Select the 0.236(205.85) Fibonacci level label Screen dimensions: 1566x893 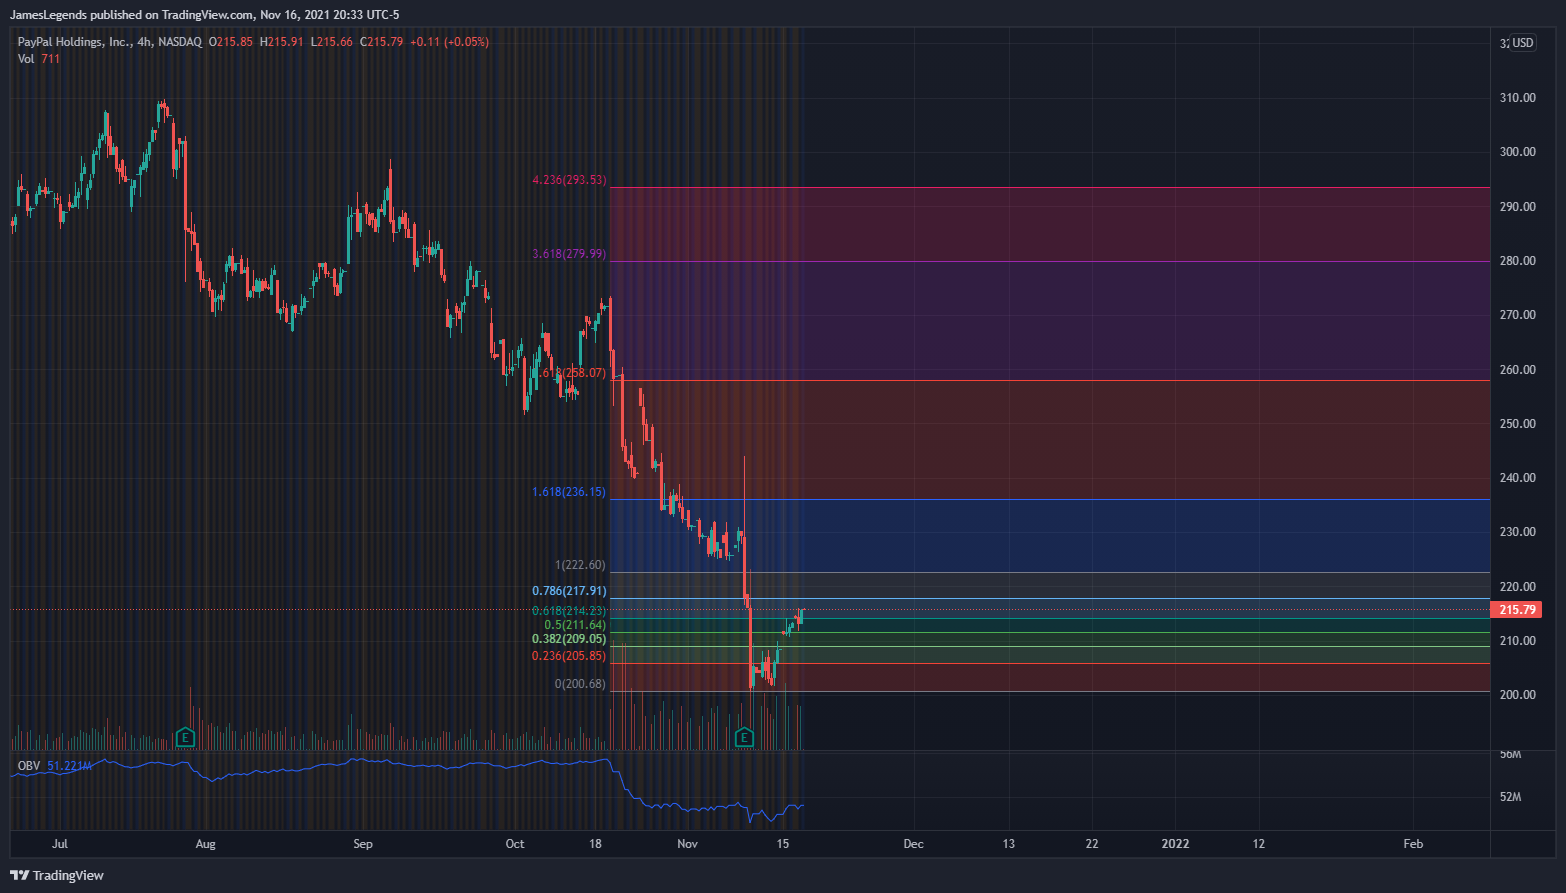569,656
